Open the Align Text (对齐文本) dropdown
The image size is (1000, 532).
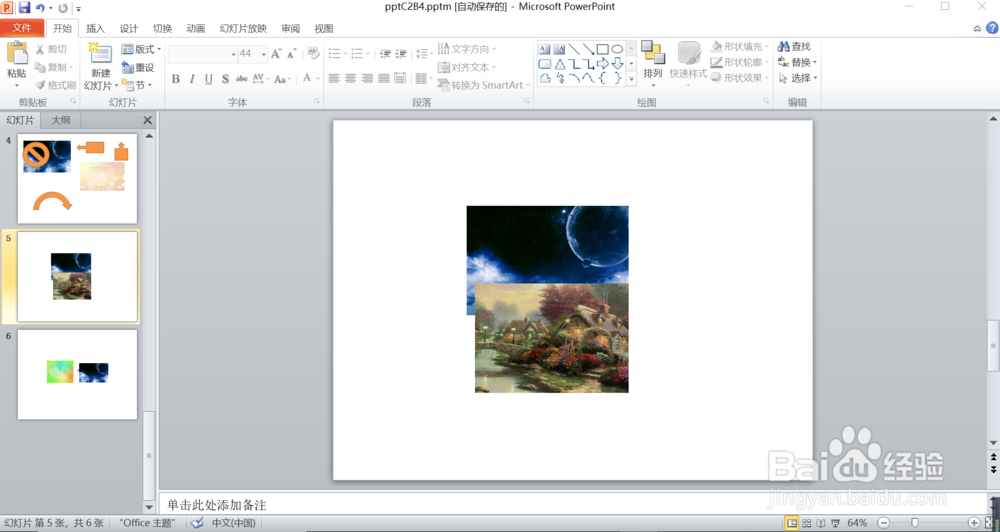coord(467,67)
